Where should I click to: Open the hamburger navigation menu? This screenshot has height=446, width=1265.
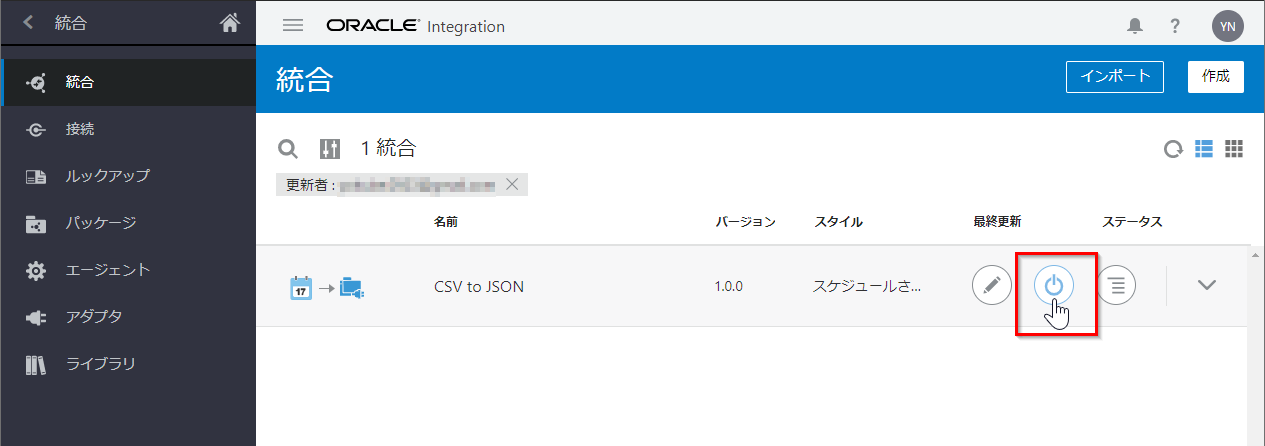(293, 26)
